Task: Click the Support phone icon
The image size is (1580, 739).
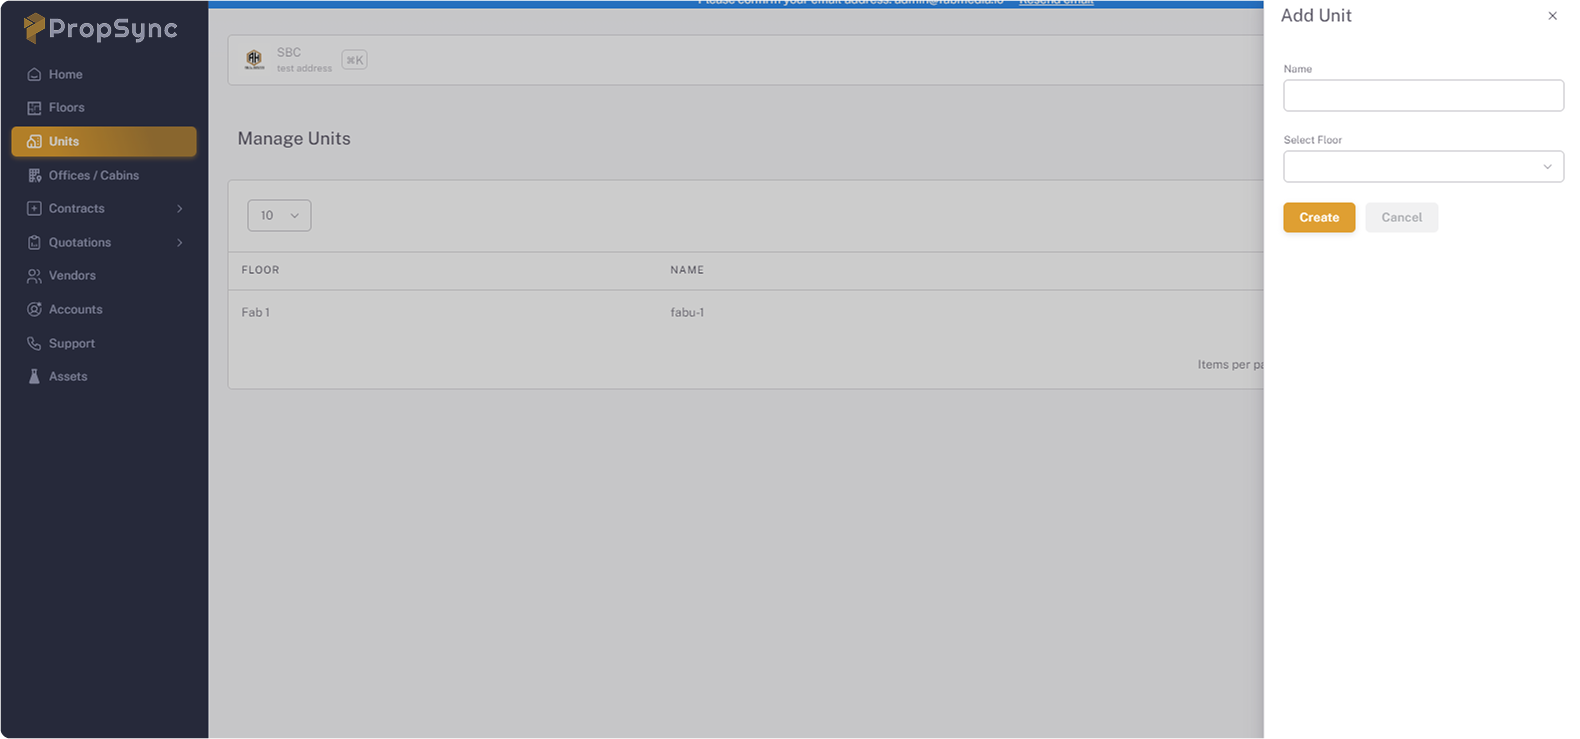Action: point(34,343)
